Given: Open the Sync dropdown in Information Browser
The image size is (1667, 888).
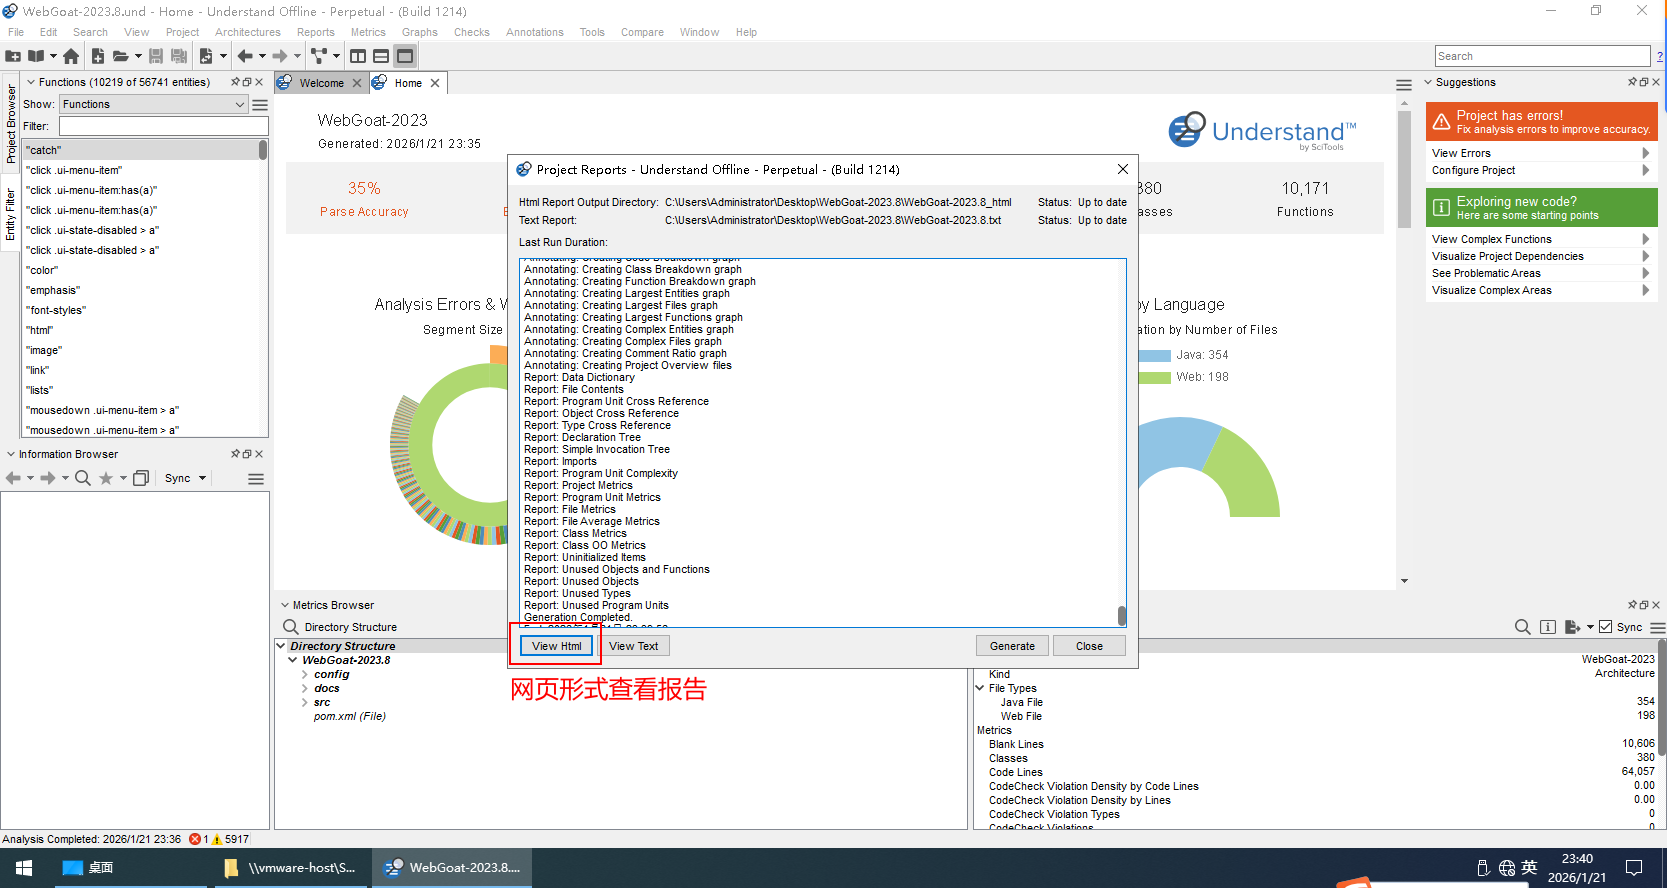Looking at the screenshot, I should [x=186, y=478].
